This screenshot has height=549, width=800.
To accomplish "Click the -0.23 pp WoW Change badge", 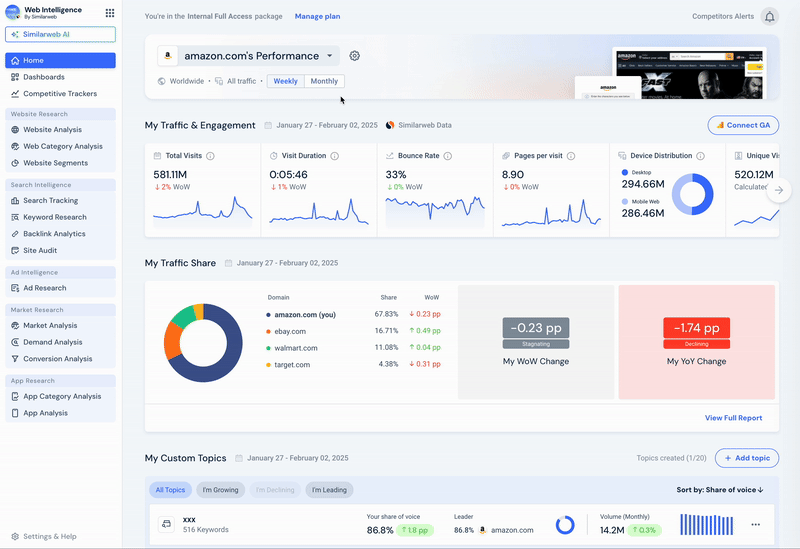I will tap(536, 328).
